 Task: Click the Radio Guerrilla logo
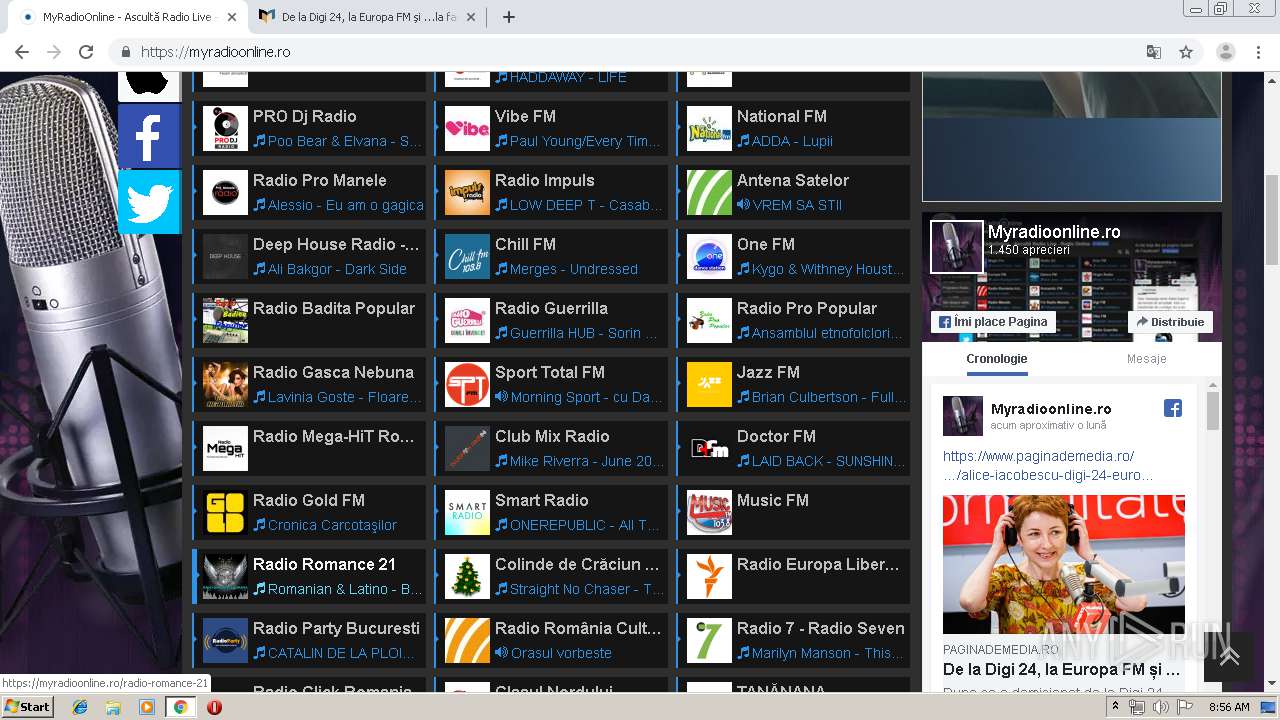tap(467, 321)
